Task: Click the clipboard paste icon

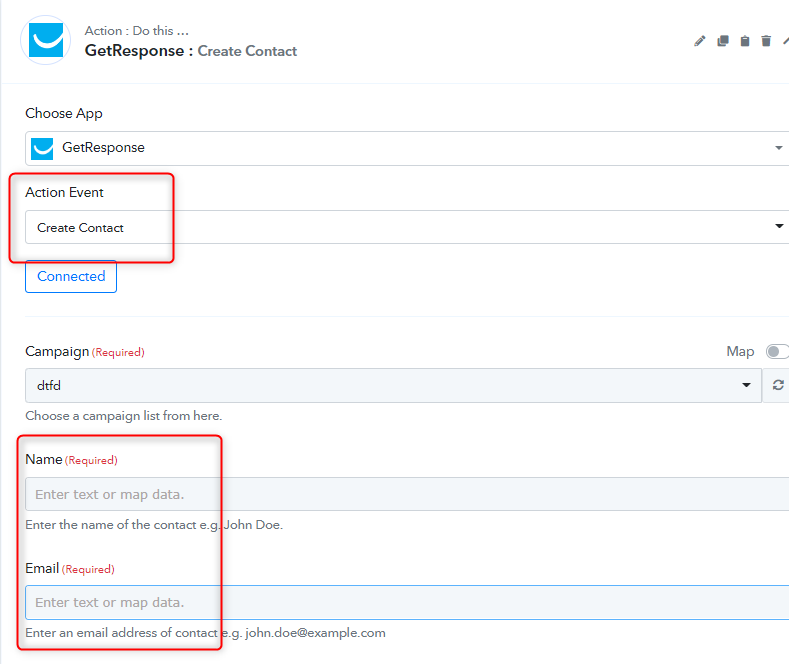Action: pyautogui.click(x=745, y=41)
